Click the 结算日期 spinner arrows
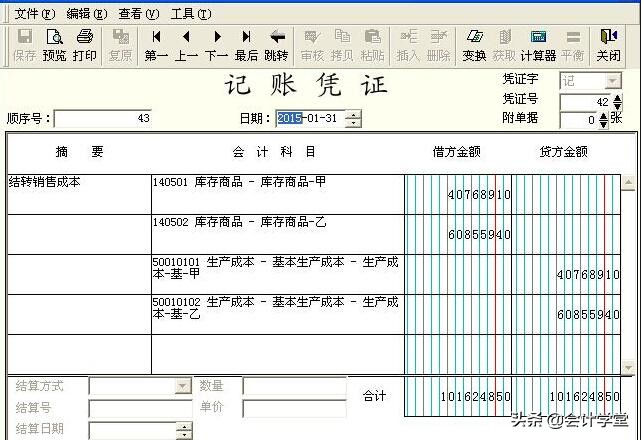 pos(184,431)
